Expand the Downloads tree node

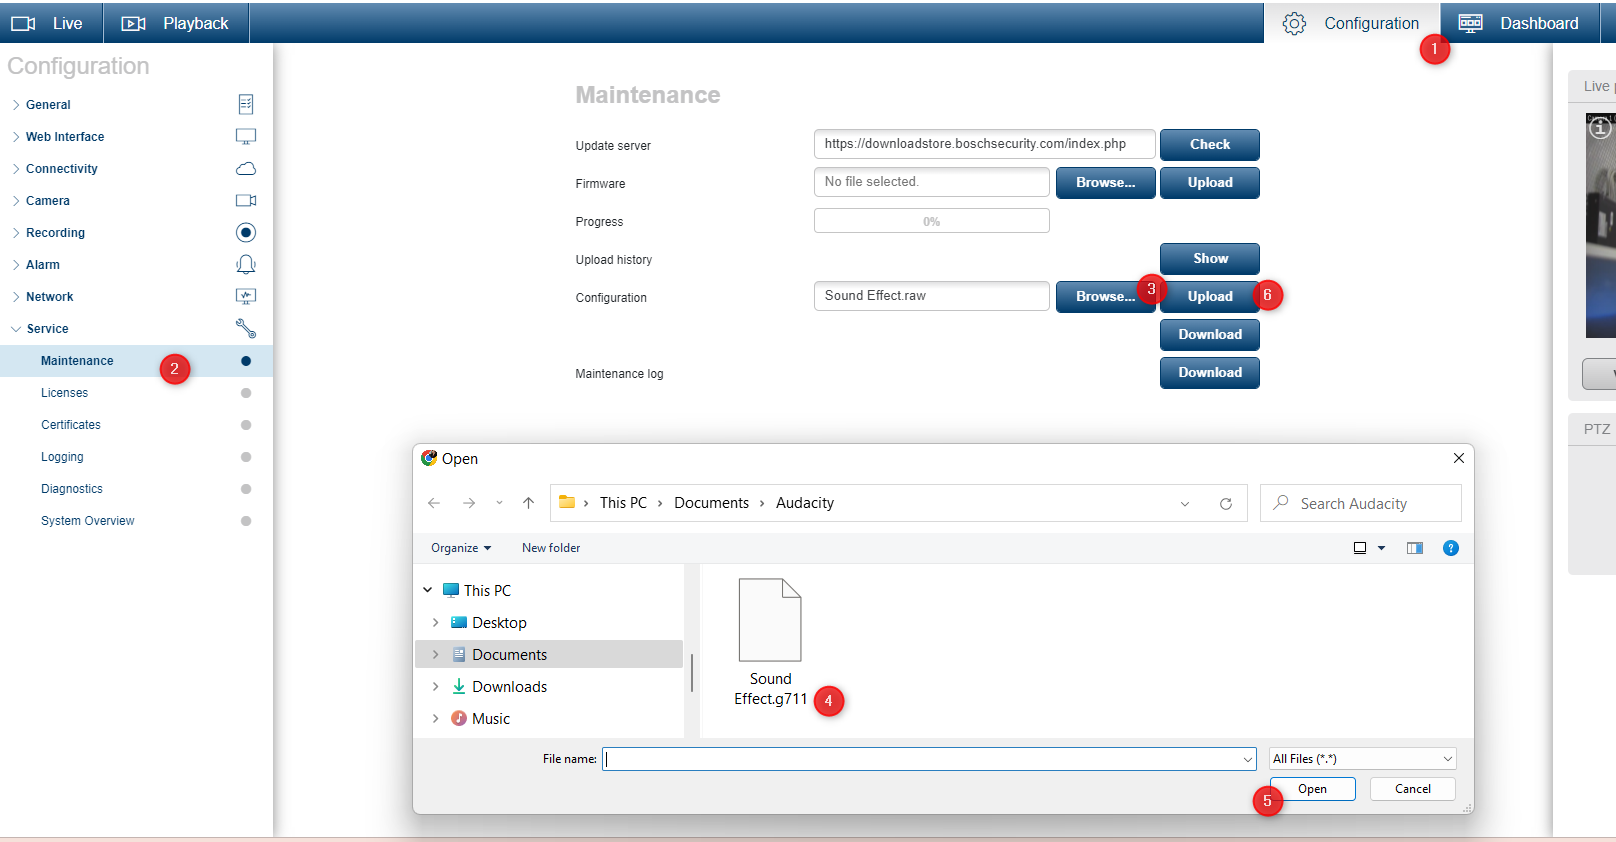(x=435, y=687)
